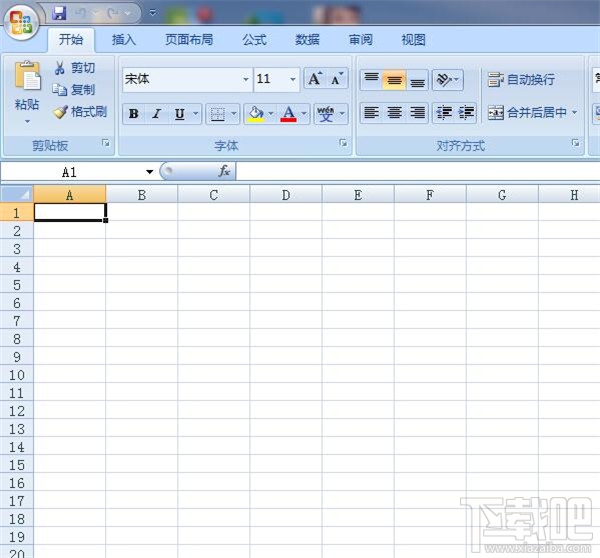Open the Name Box dropdown arrow
The width and height of the screenshot is (600, 558).
click(x=149, y=172)
